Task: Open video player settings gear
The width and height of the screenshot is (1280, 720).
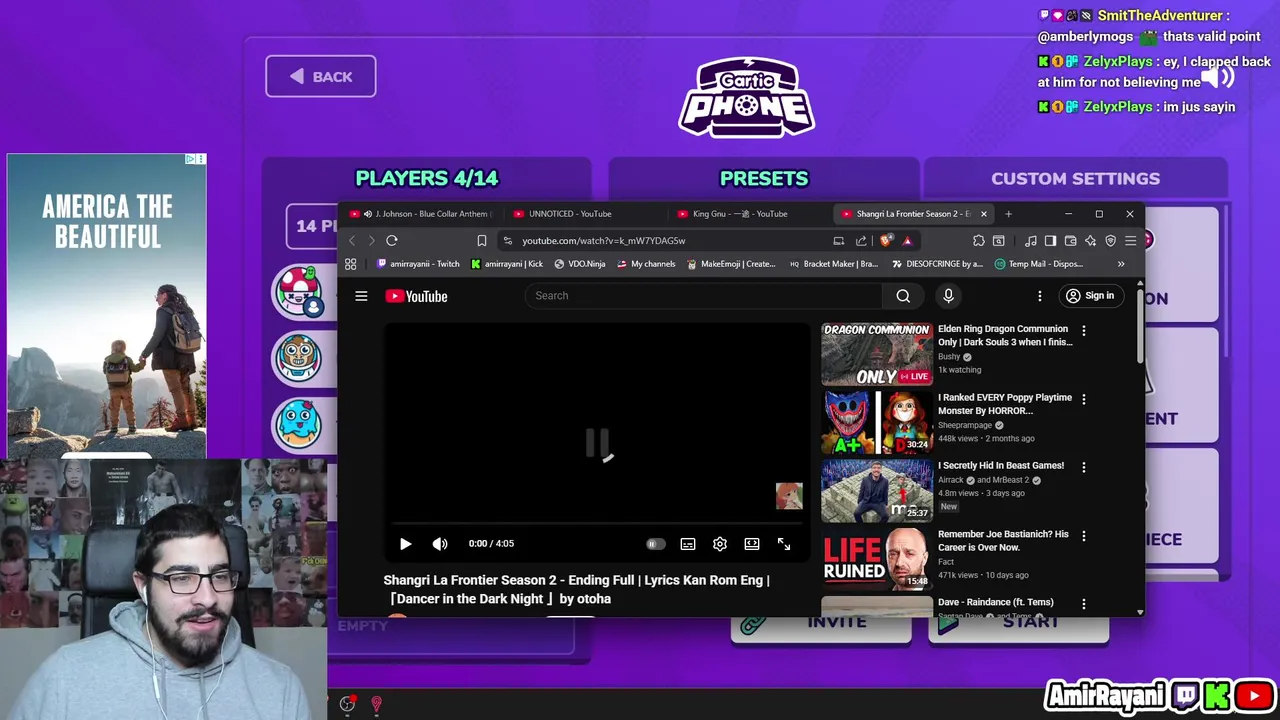Action: click(x=720, y=544)
